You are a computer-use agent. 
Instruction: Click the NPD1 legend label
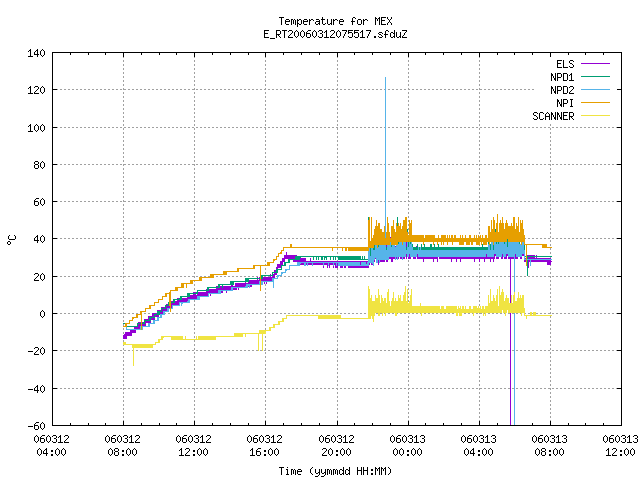click(562, 77)
